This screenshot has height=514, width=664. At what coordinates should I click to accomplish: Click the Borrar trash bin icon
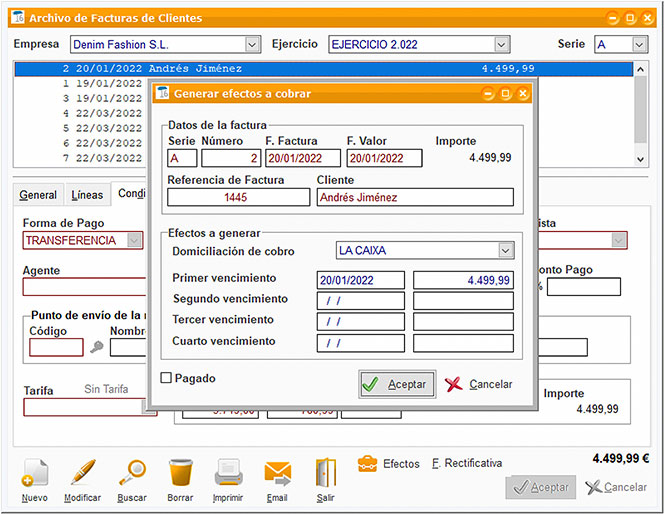(x=180, y=472)
